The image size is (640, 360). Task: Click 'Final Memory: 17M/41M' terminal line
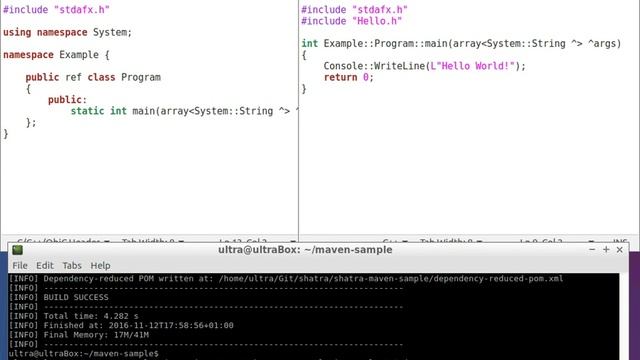click(79, 335)
